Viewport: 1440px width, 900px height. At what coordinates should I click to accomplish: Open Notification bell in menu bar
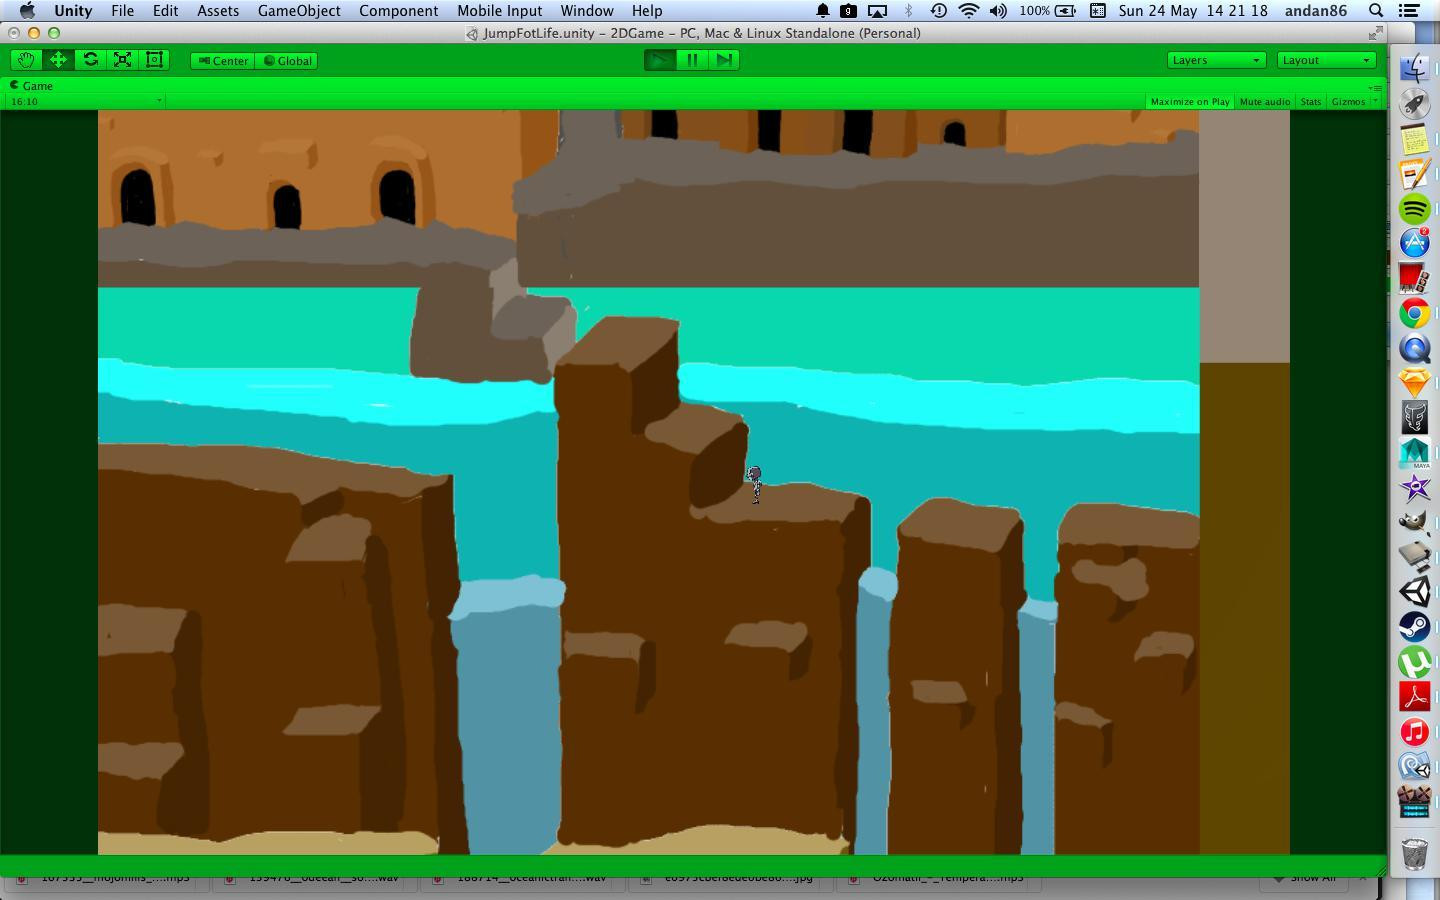(822, 11)
